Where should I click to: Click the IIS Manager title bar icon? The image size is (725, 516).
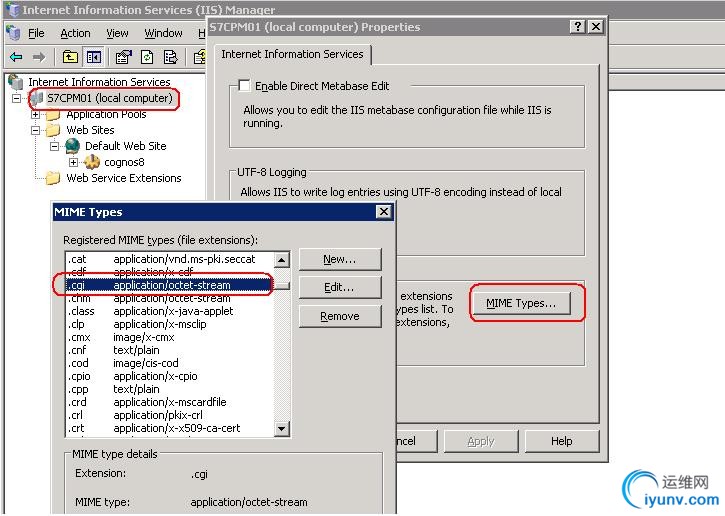point(12,10)
